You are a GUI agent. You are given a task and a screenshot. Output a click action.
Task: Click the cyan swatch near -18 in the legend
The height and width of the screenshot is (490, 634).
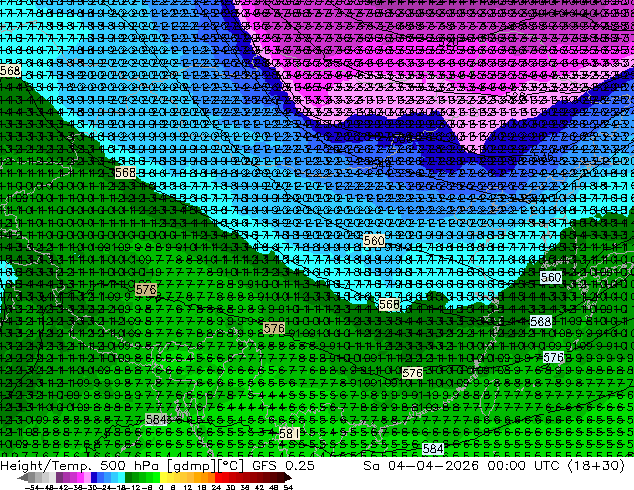(x=122, y=477)
